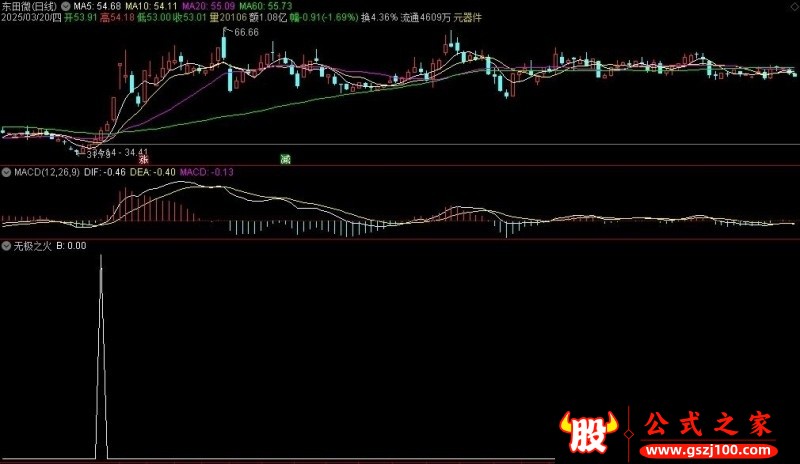Image resolution: width=800 pixels, height=464 pixels.
Task: Click the high price 高54.18
Action: (117, 18)
